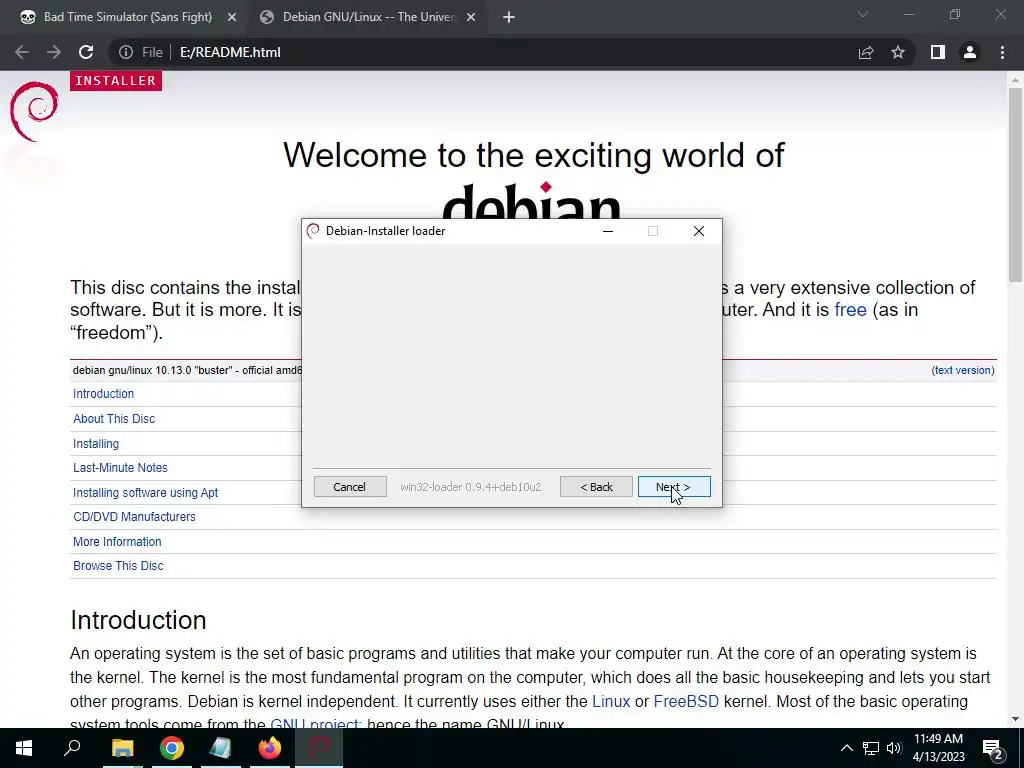Viewport: 1024px width, 768px height.
Task: Open the network tray icon
Action: [871, 748]
